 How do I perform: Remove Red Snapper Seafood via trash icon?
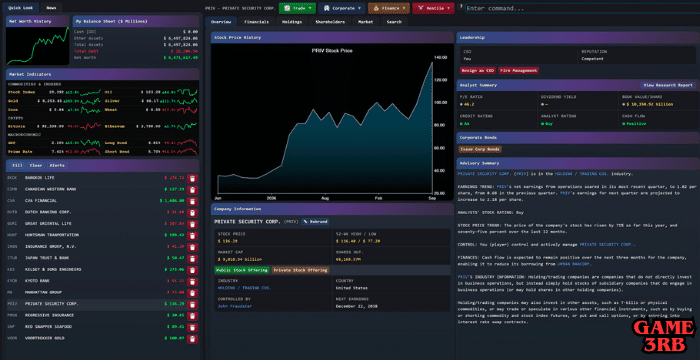pyautogui.click(x=192, y=327)
